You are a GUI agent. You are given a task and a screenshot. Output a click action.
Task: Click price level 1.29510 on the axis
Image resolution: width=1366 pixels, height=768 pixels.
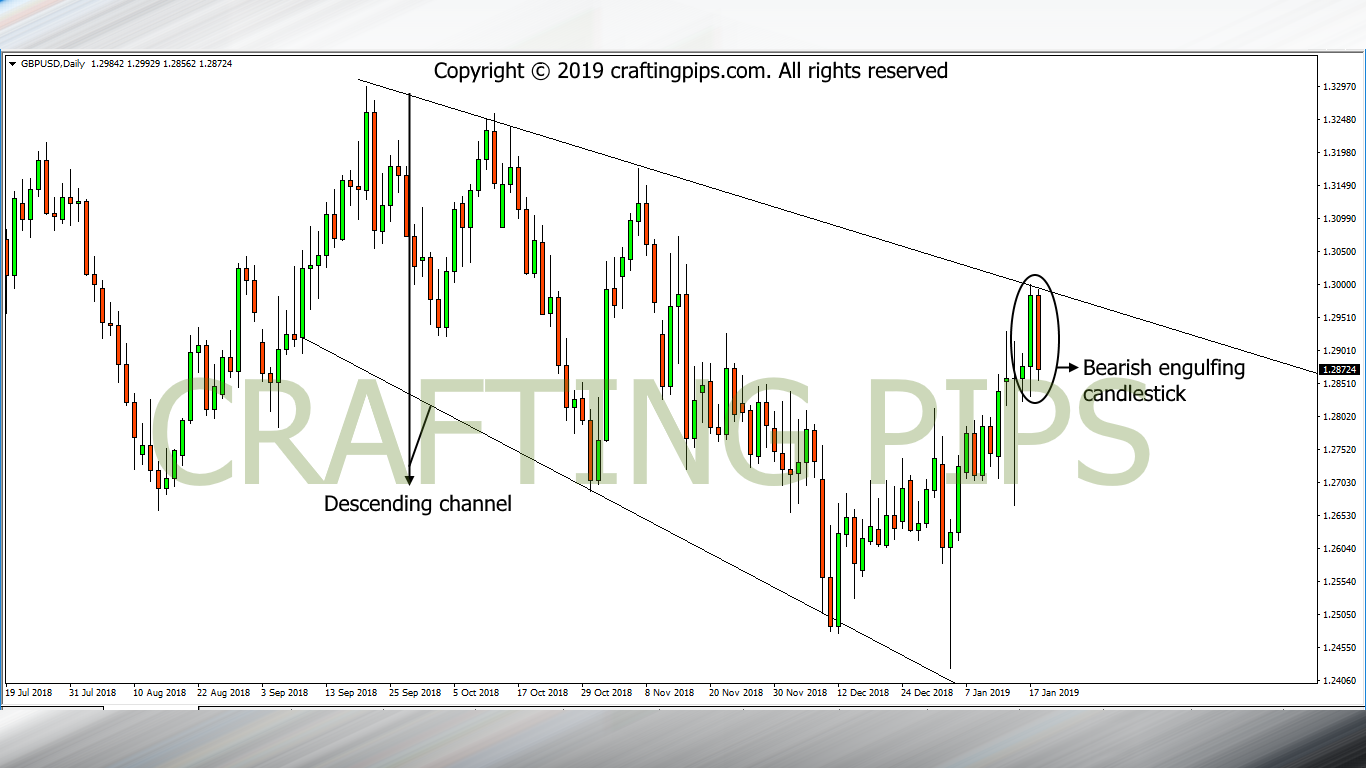[1338, 318]
